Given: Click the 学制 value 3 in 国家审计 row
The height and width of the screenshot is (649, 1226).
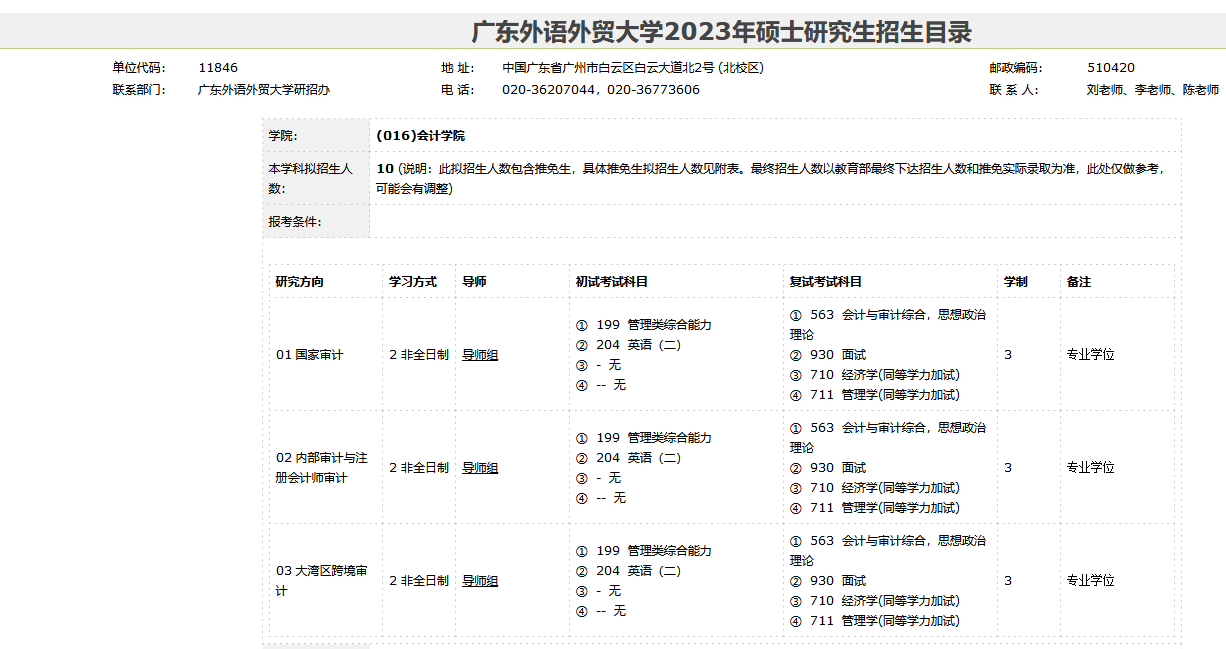Looking at the screenshot, I should (1008, 355).
